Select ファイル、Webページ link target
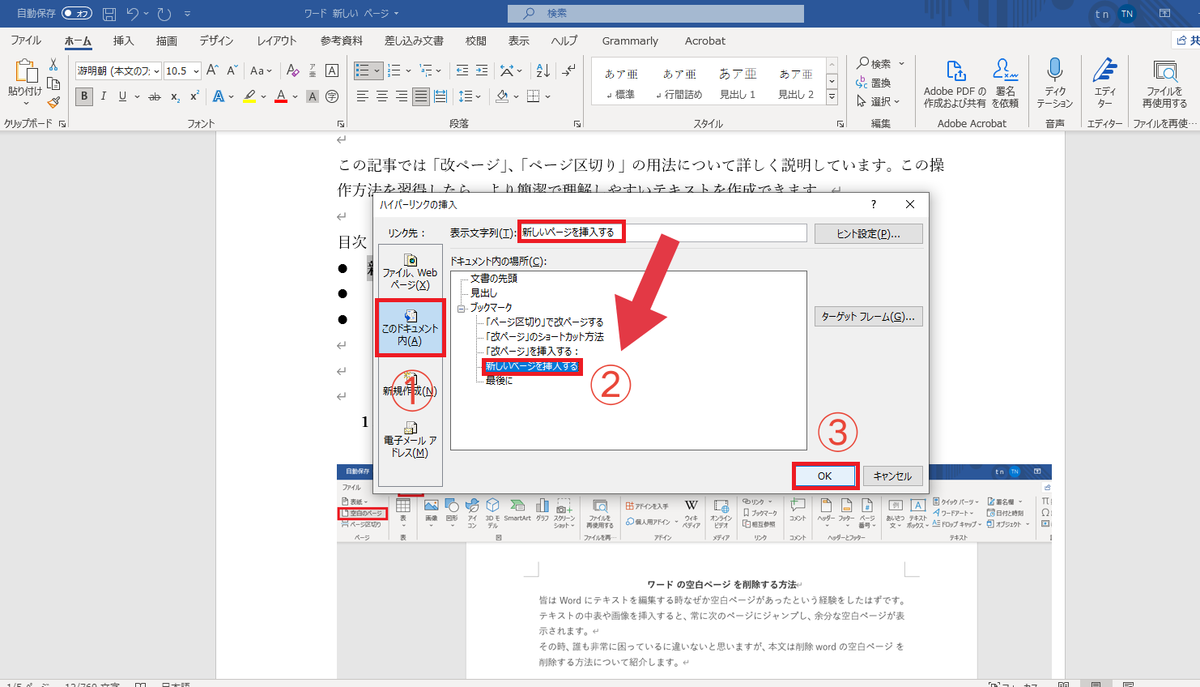Image resolution: width=1200 pixels, height=687 pixels. pos(410,272)
